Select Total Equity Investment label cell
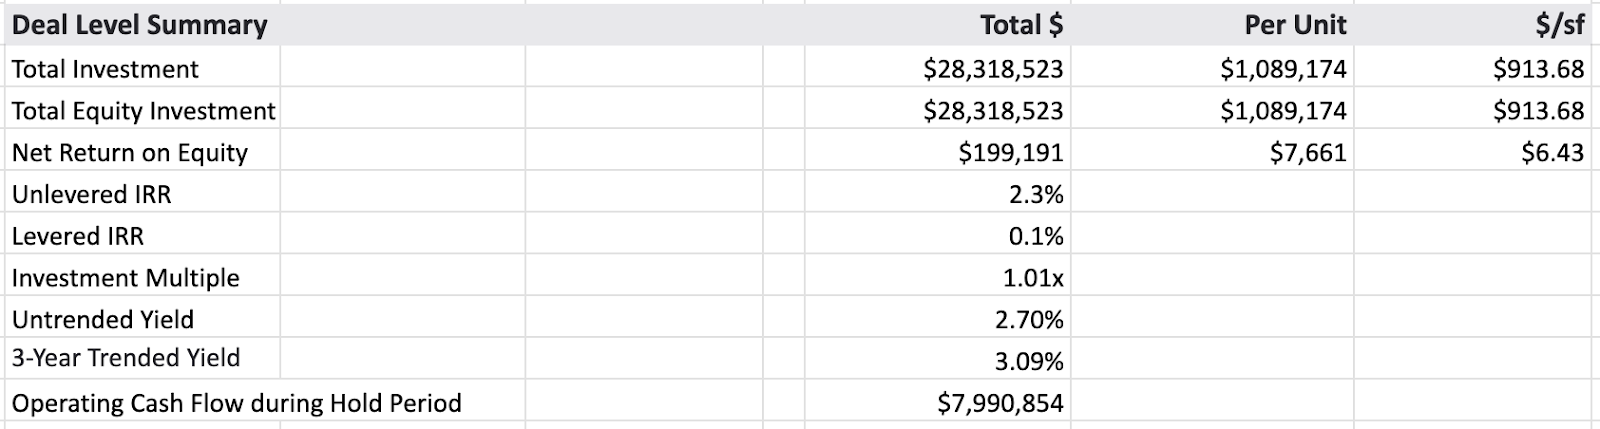This screenshot has height=429, width=1600. [142, 110]
